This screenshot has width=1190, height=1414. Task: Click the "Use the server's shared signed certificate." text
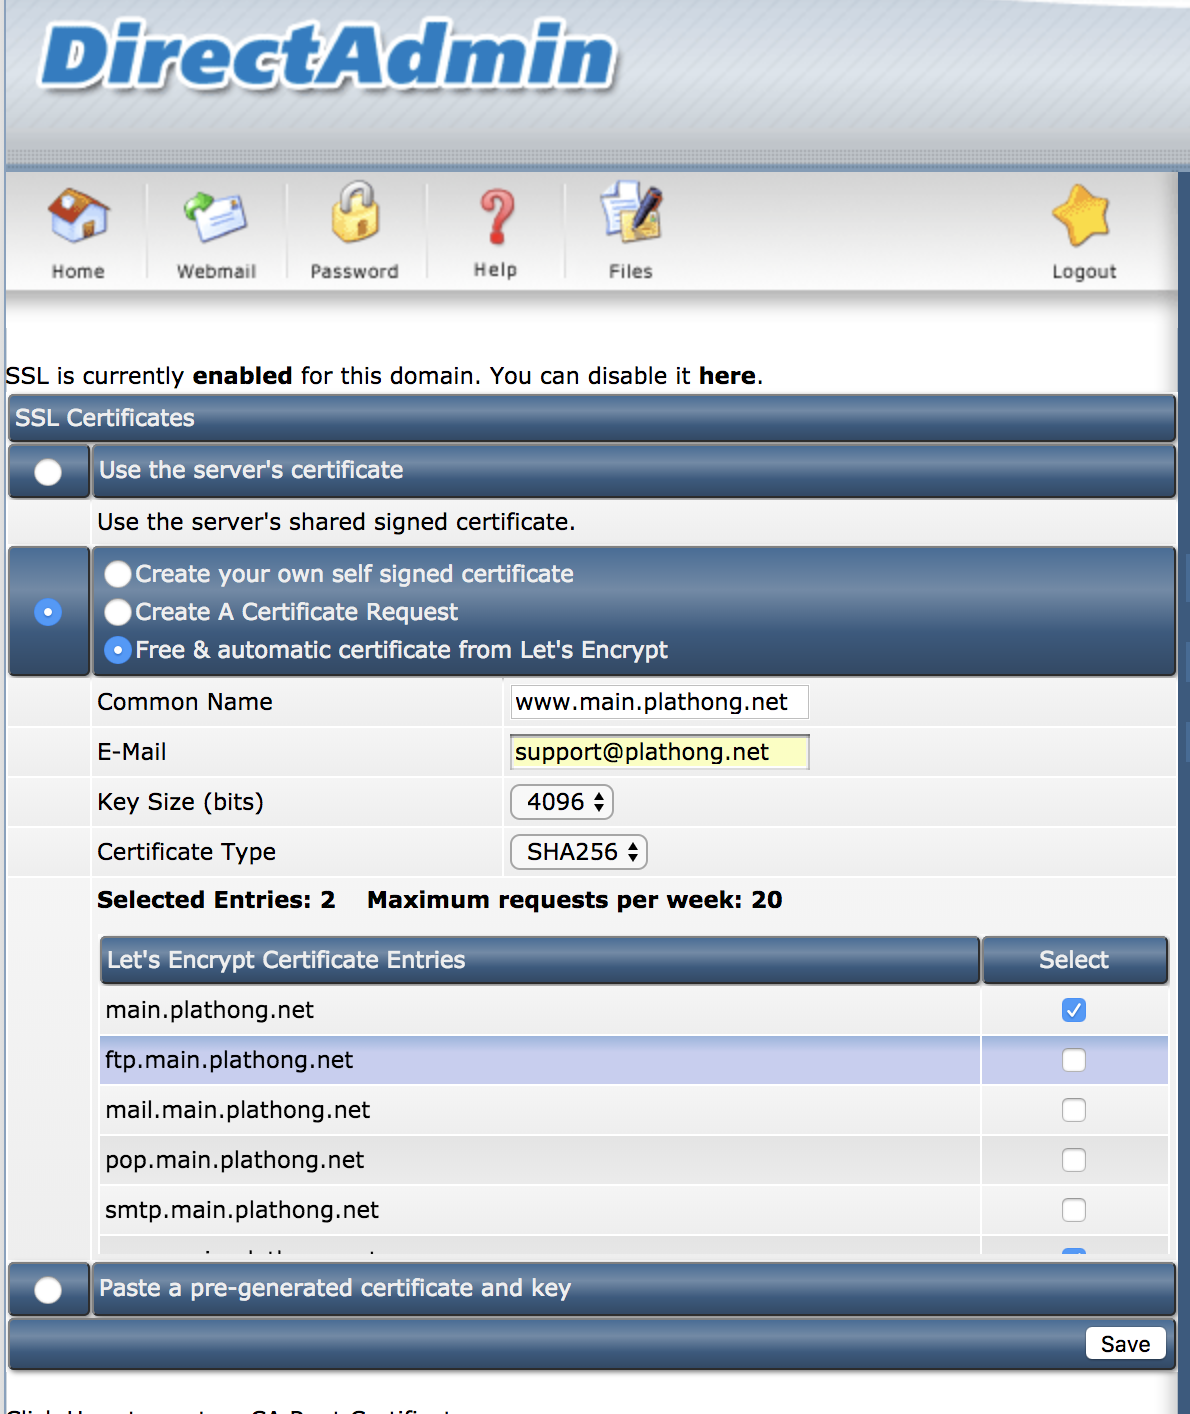pyautogui.click(x=336, y=522)
